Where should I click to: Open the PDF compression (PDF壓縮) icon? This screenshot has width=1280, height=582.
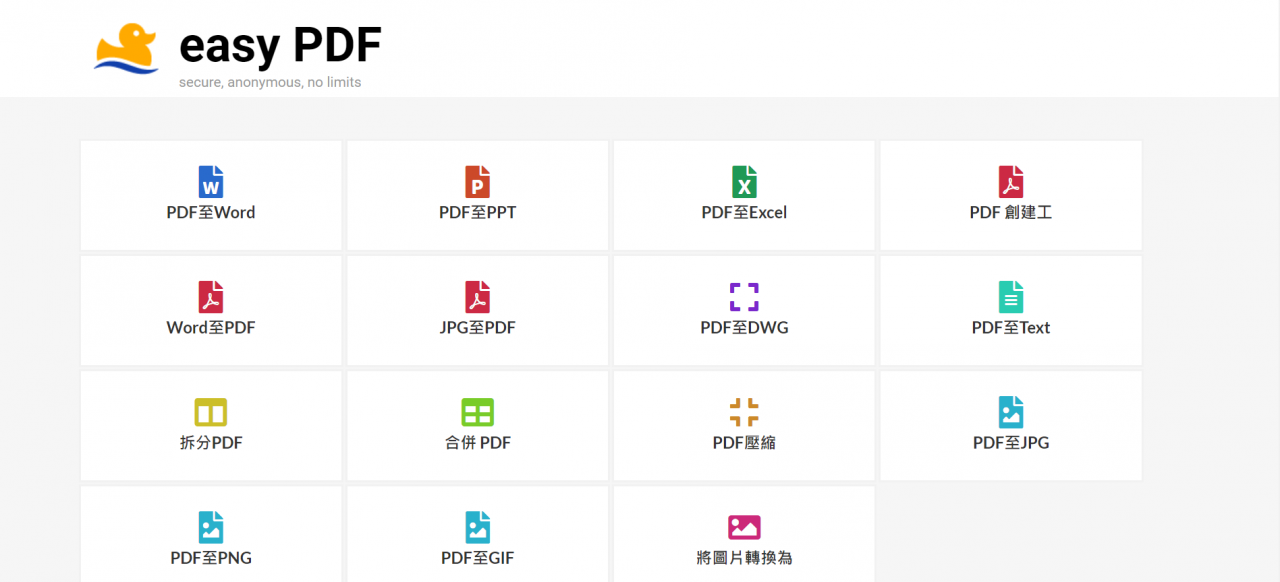point(744,412)
